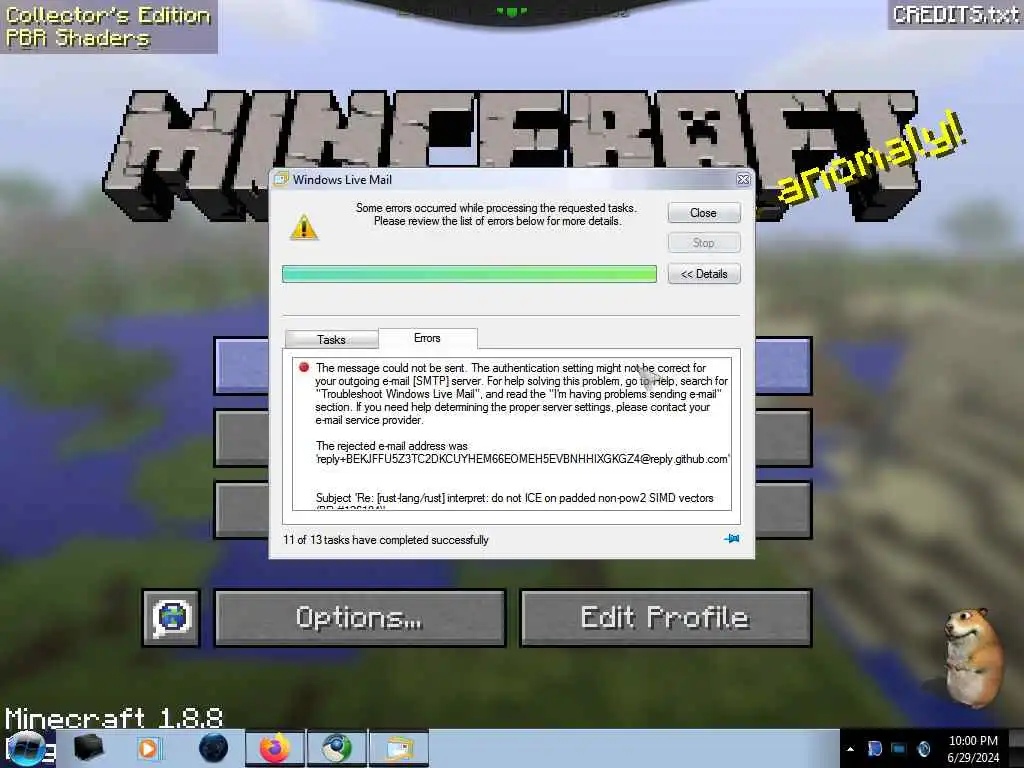
Task: Switch to Windows Live Mail taskbar icon
Action: [x=399, y=748]
